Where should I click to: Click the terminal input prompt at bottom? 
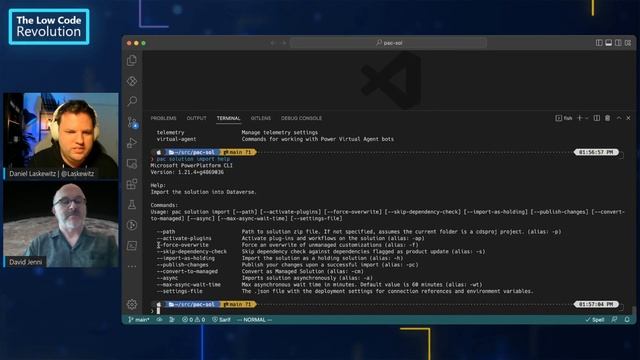pyautogui.click(x=158, y=311)
